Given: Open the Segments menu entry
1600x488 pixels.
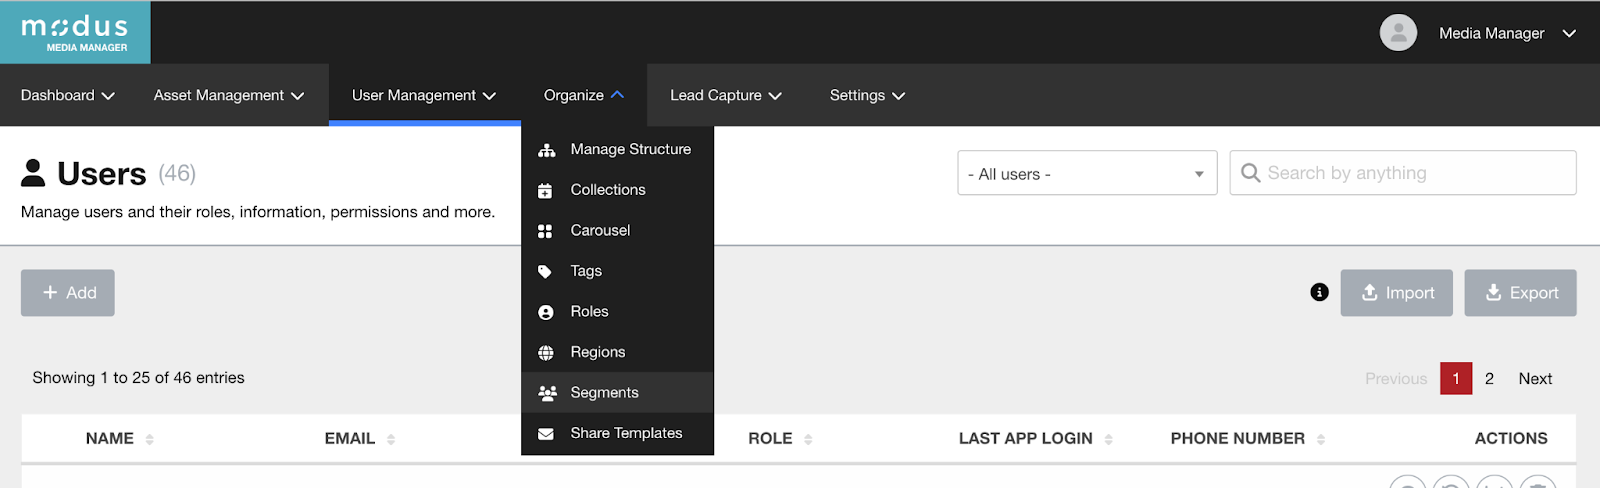Looking at the screenshot, I should coord(604,393).
